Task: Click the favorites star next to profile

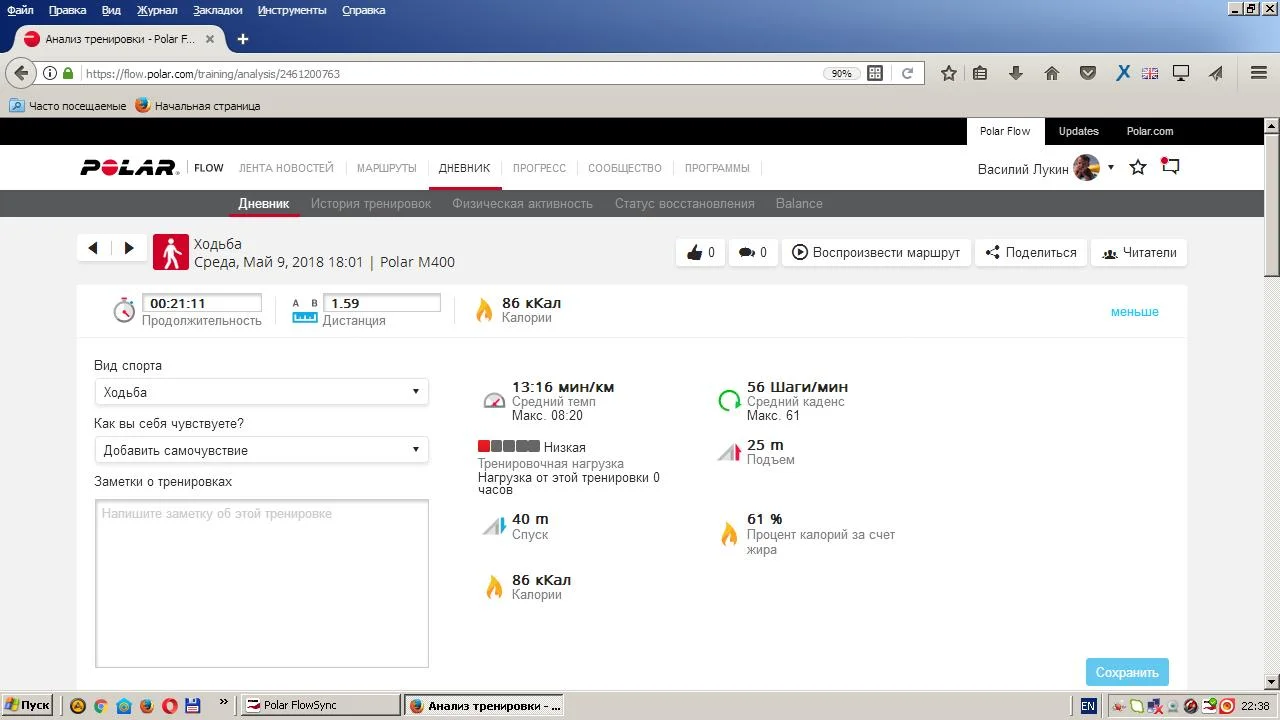Action: click(x=1138, y=167)
